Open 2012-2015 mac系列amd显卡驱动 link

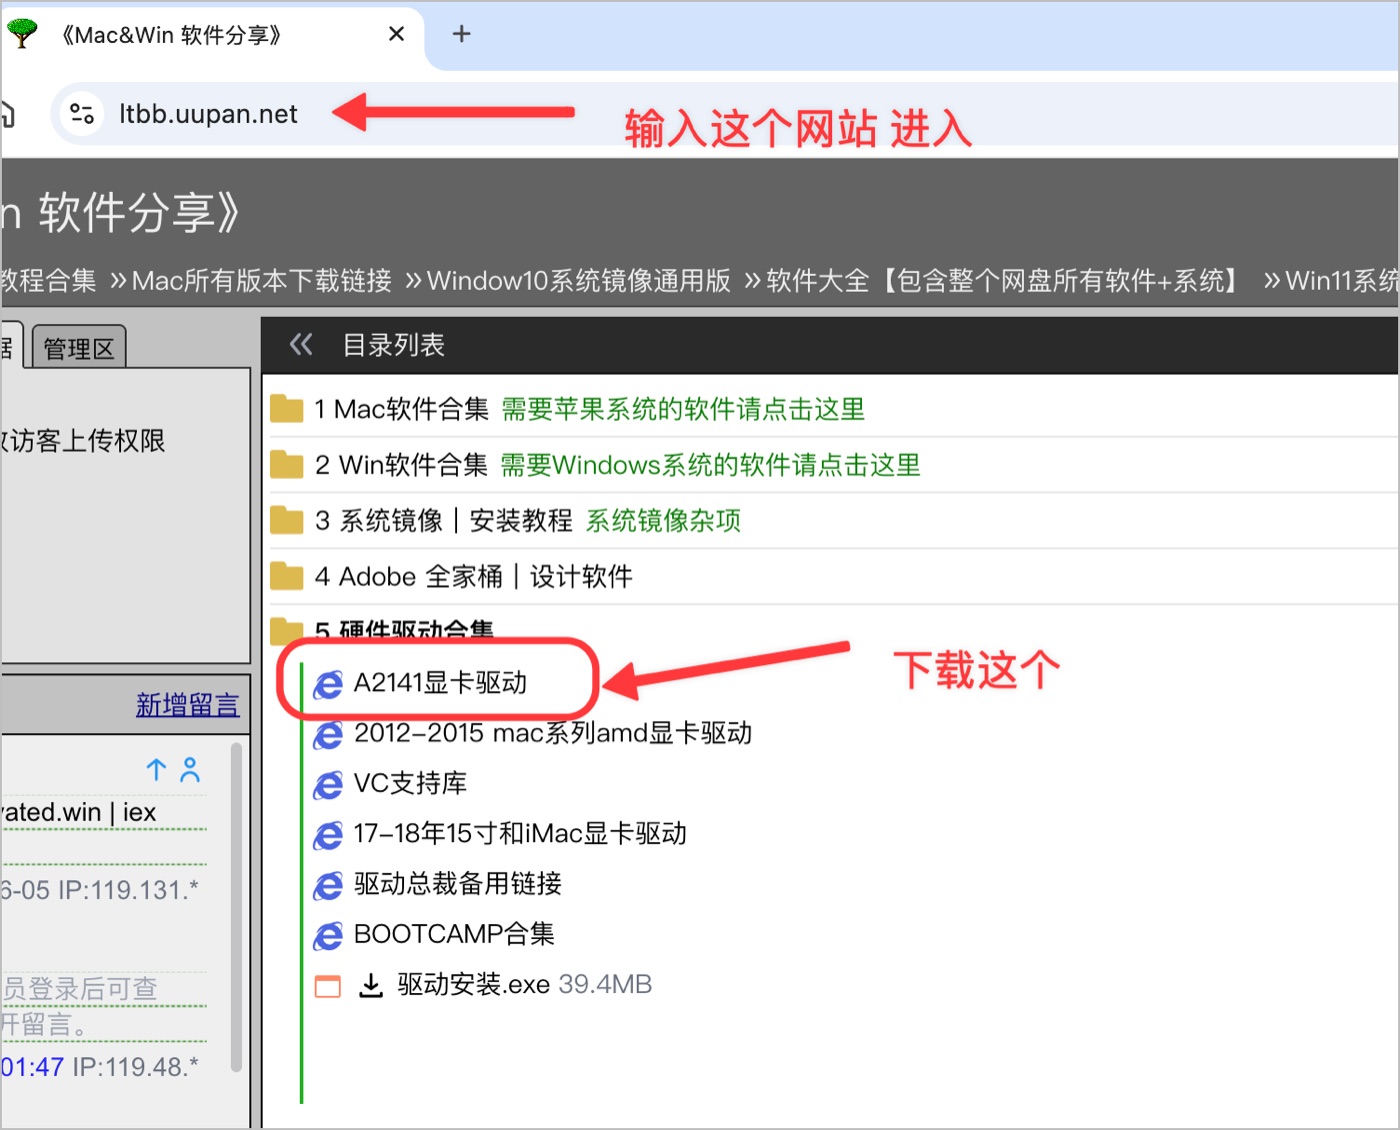click(553, 733)
